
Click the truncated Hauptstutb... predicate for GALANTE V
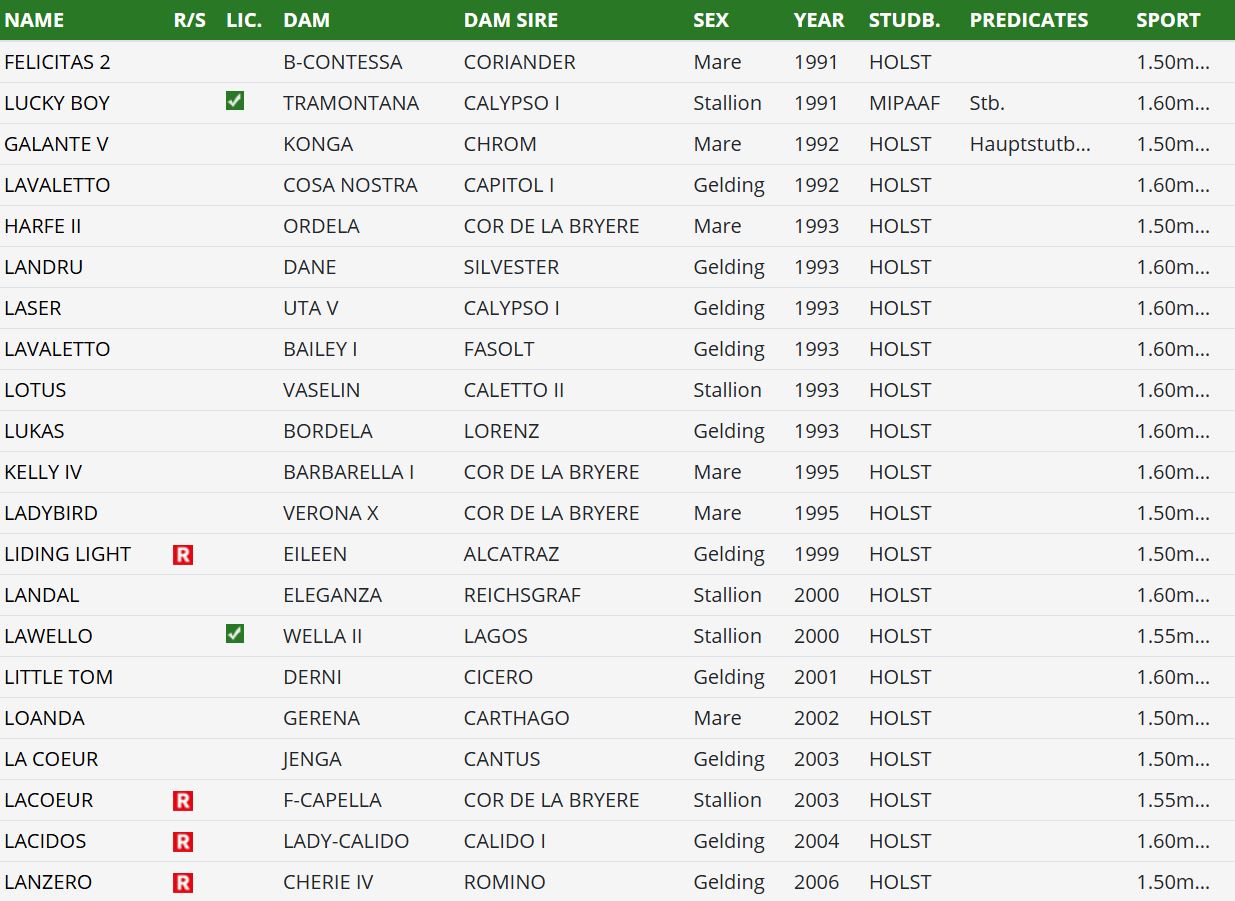point(1029,144)
